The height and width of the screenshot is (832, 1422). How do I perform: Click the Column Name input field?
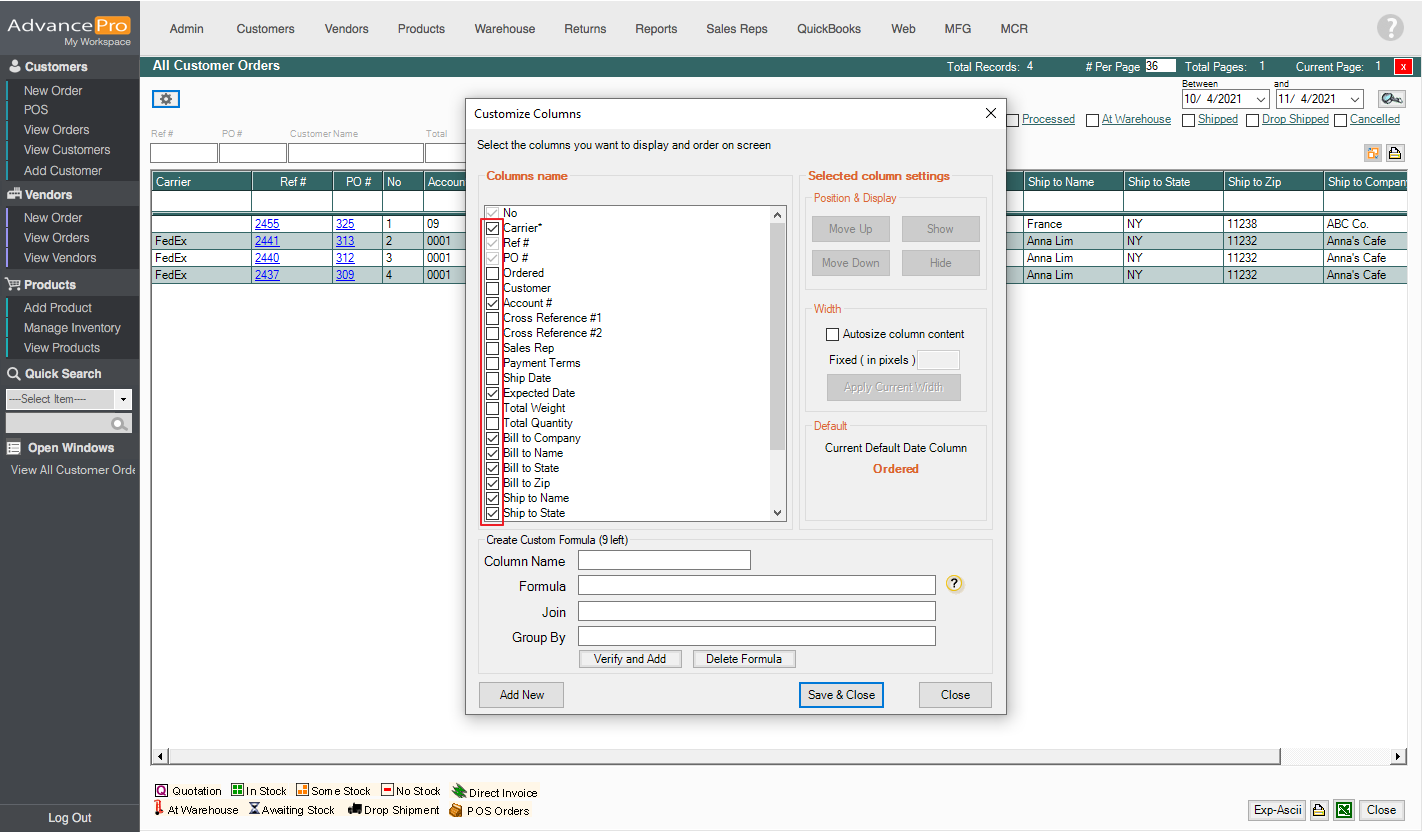click(x=664, y=560)
